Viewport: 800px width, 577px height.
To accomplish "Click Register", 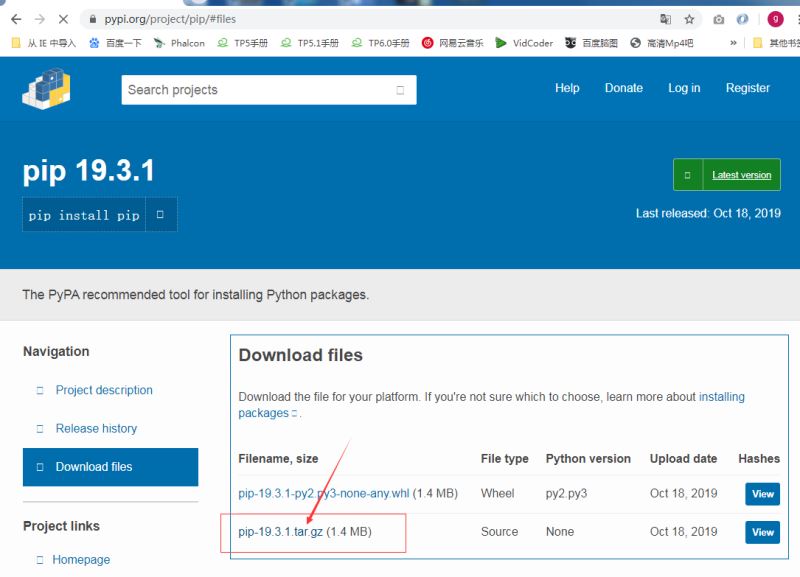I will point(747,88).
